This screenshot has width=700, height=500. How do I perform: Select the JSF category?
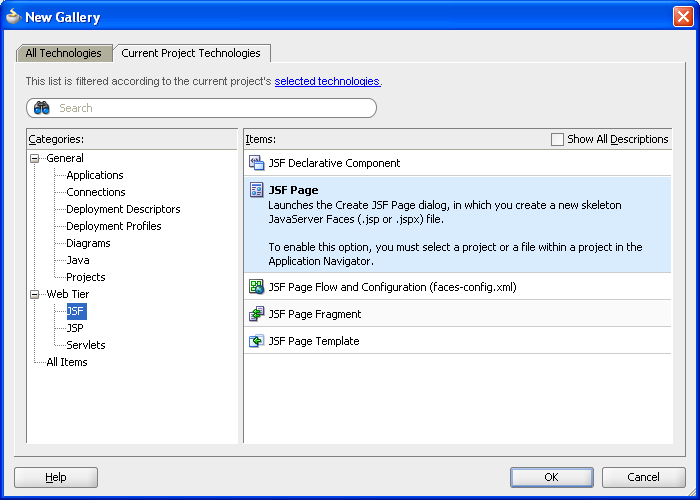tap(76, 311)
